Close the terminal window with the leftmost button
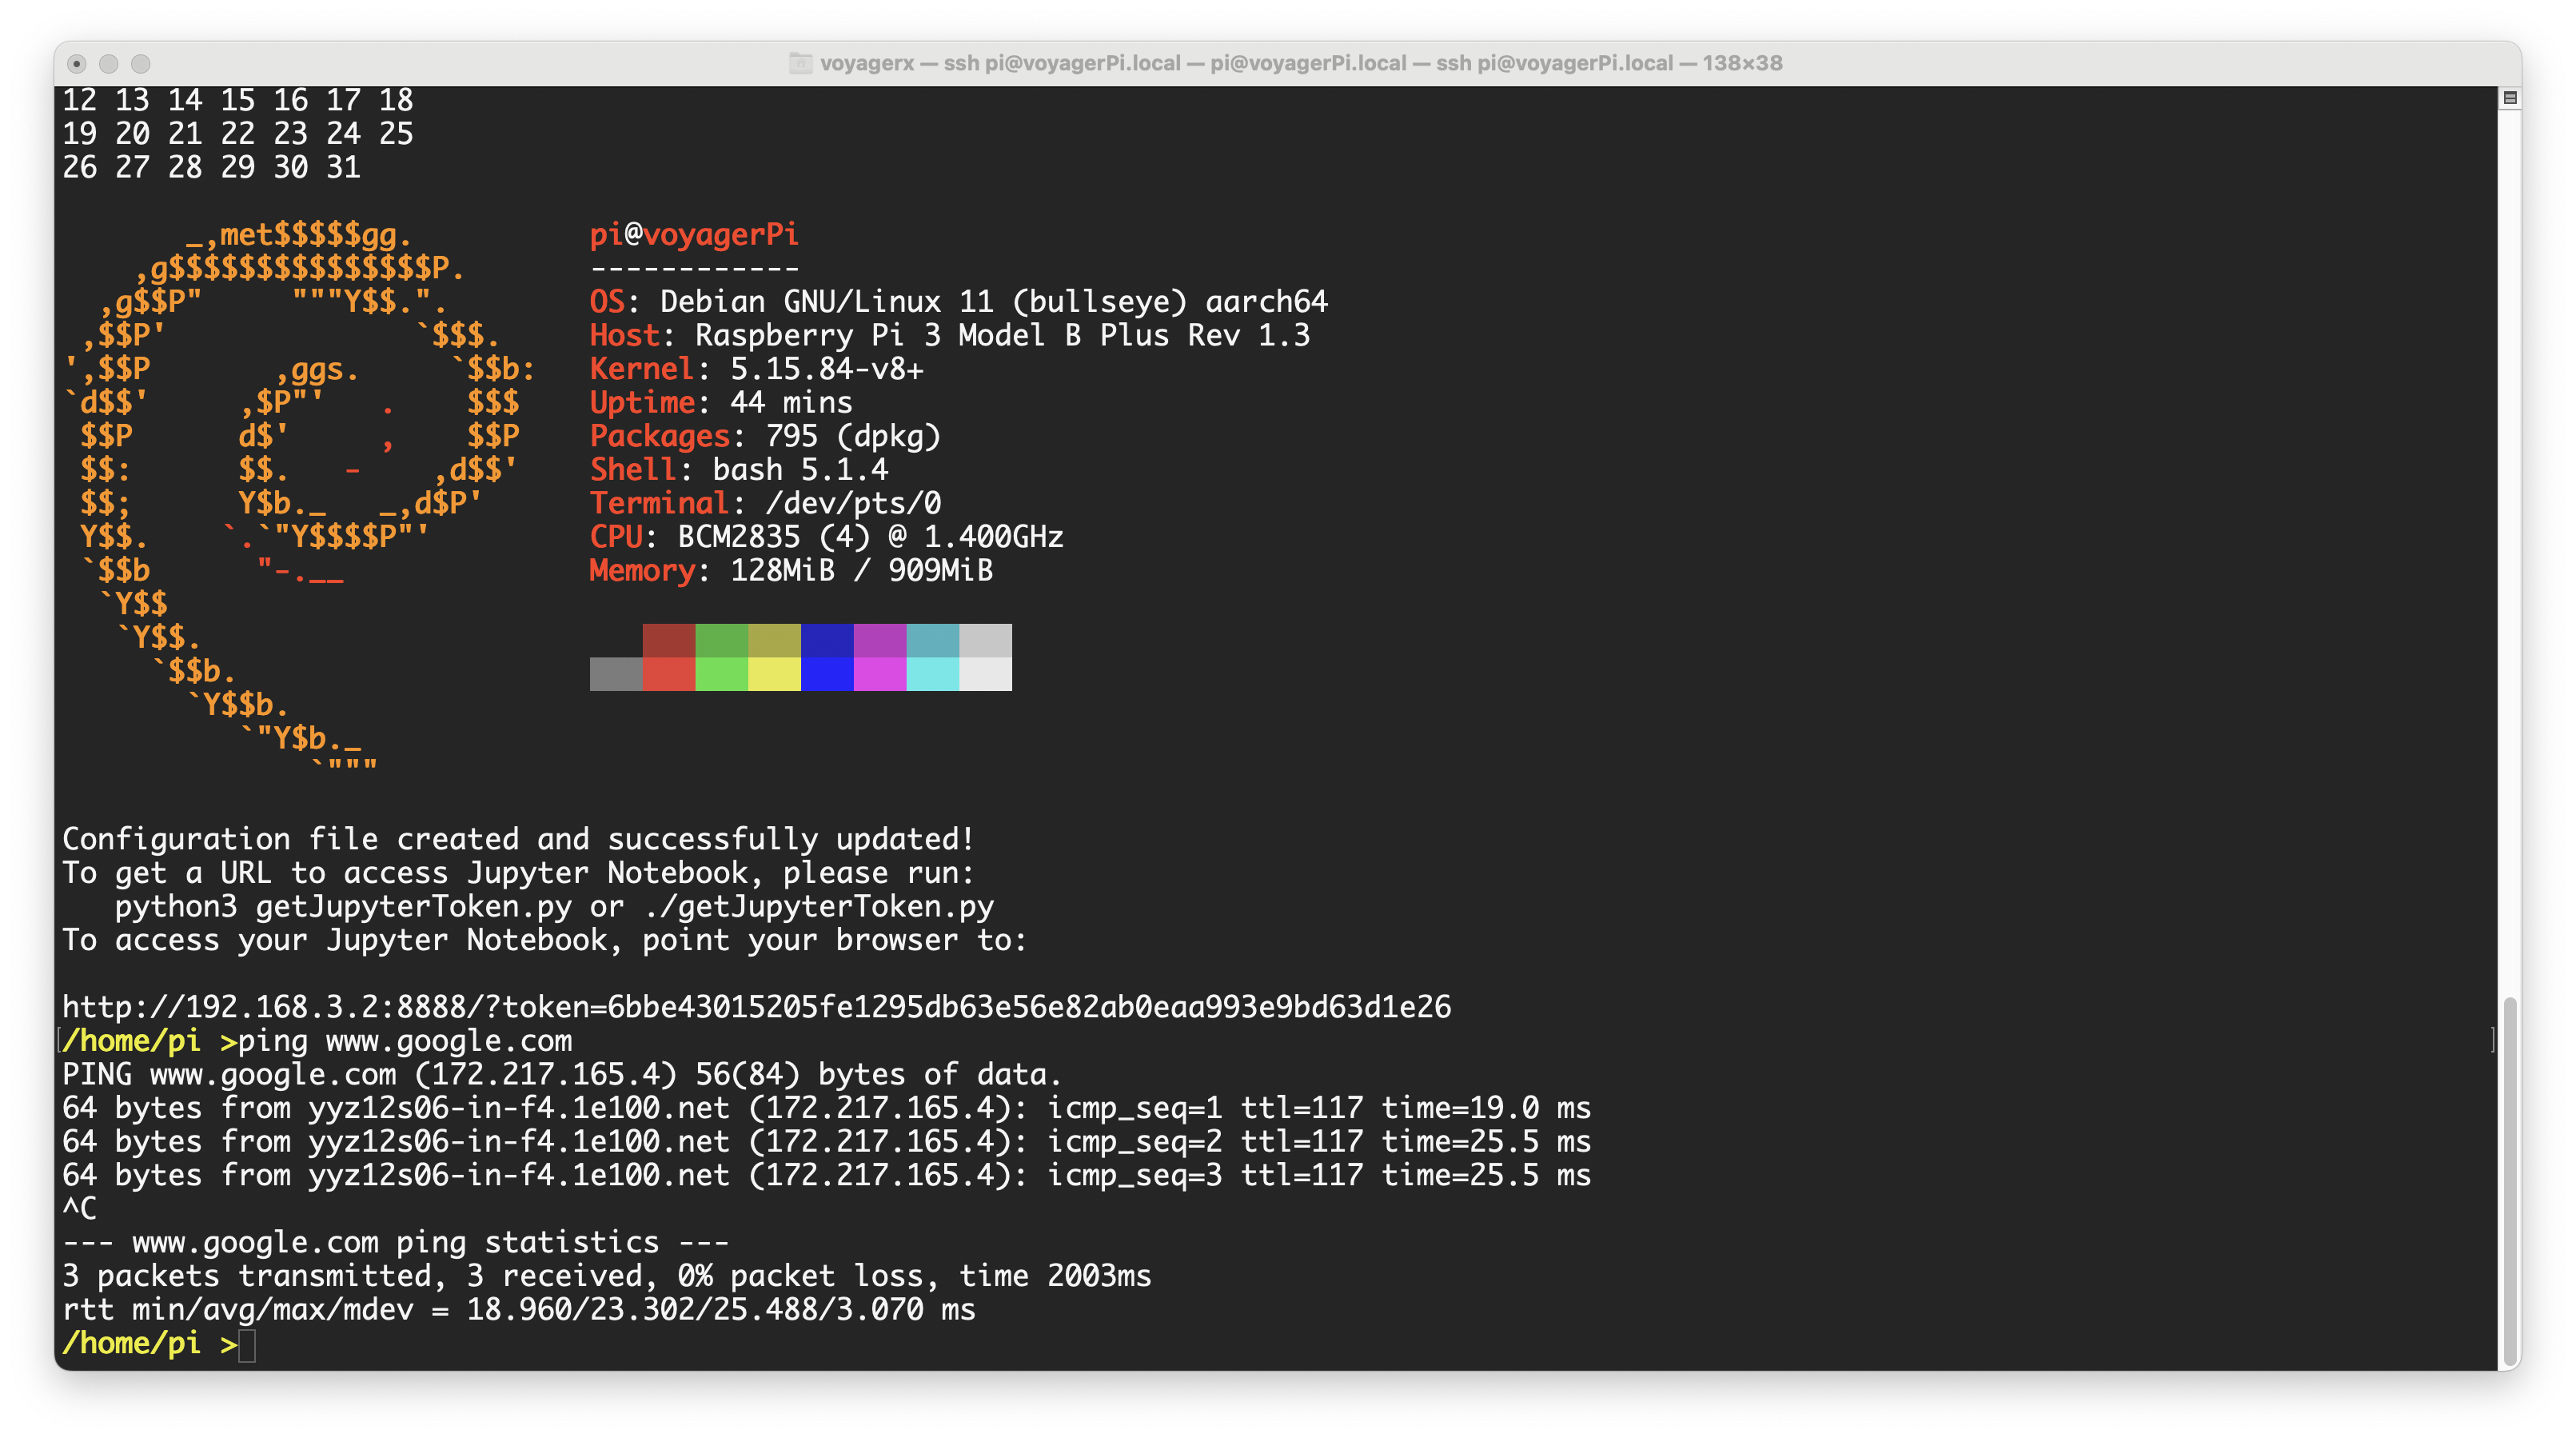This screenshot has height=1438, width=2576. 77,64
